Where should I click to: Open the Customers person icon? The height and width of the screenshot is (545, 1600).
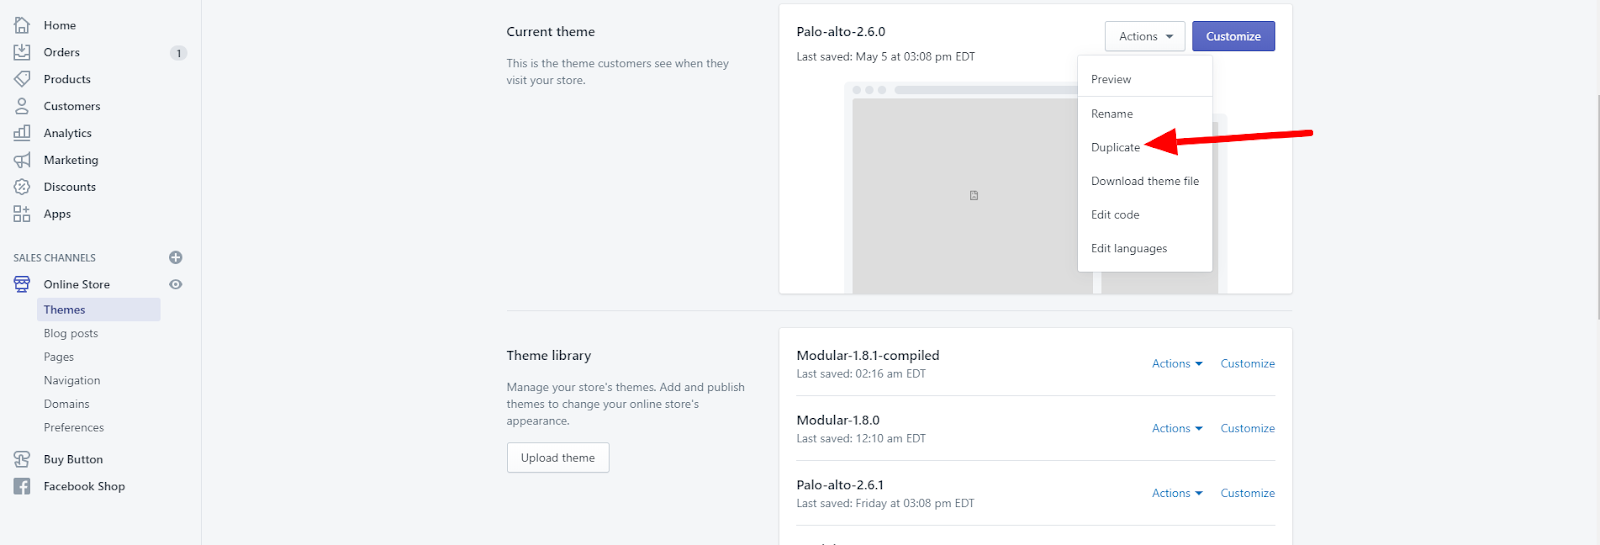pyautogui.click(x=22, y=106)
